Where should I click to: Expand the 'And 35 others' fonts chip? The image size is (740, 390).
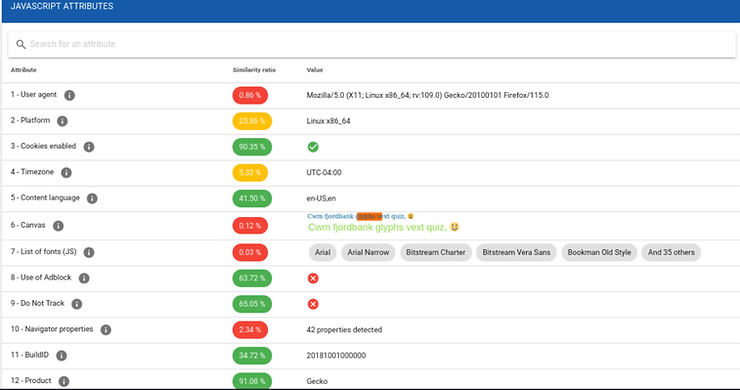tap(671, 253)
